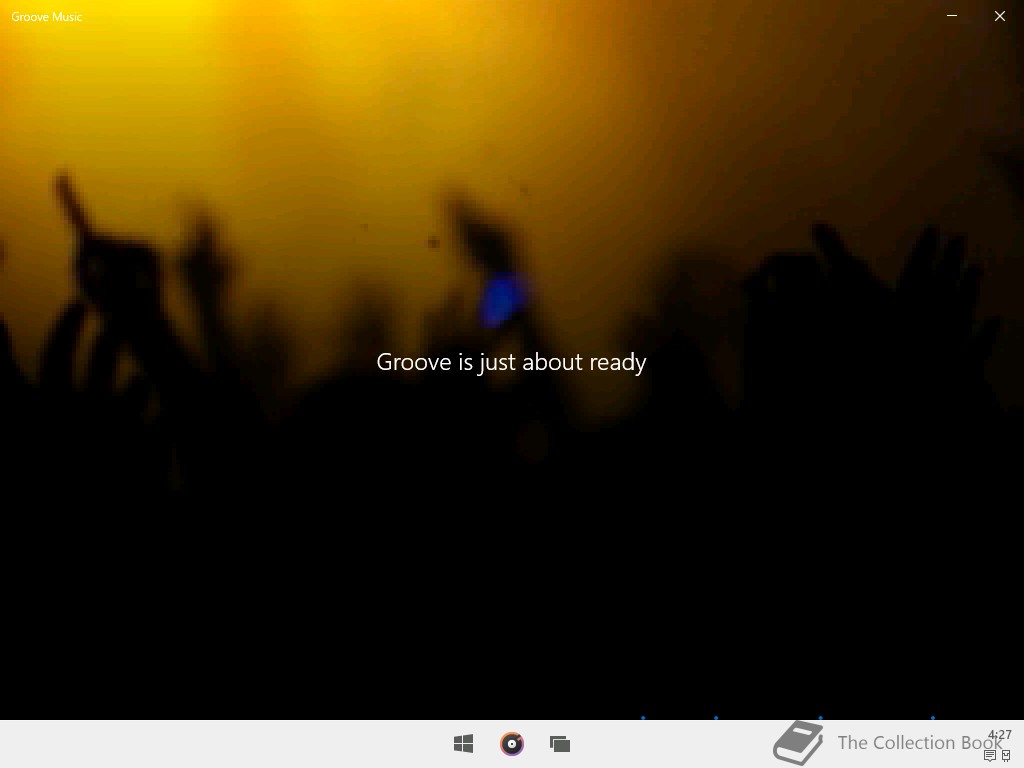The image size is (1024, 768).
Task: Click the tray icon right of notifications
Action: (1006, 756)
